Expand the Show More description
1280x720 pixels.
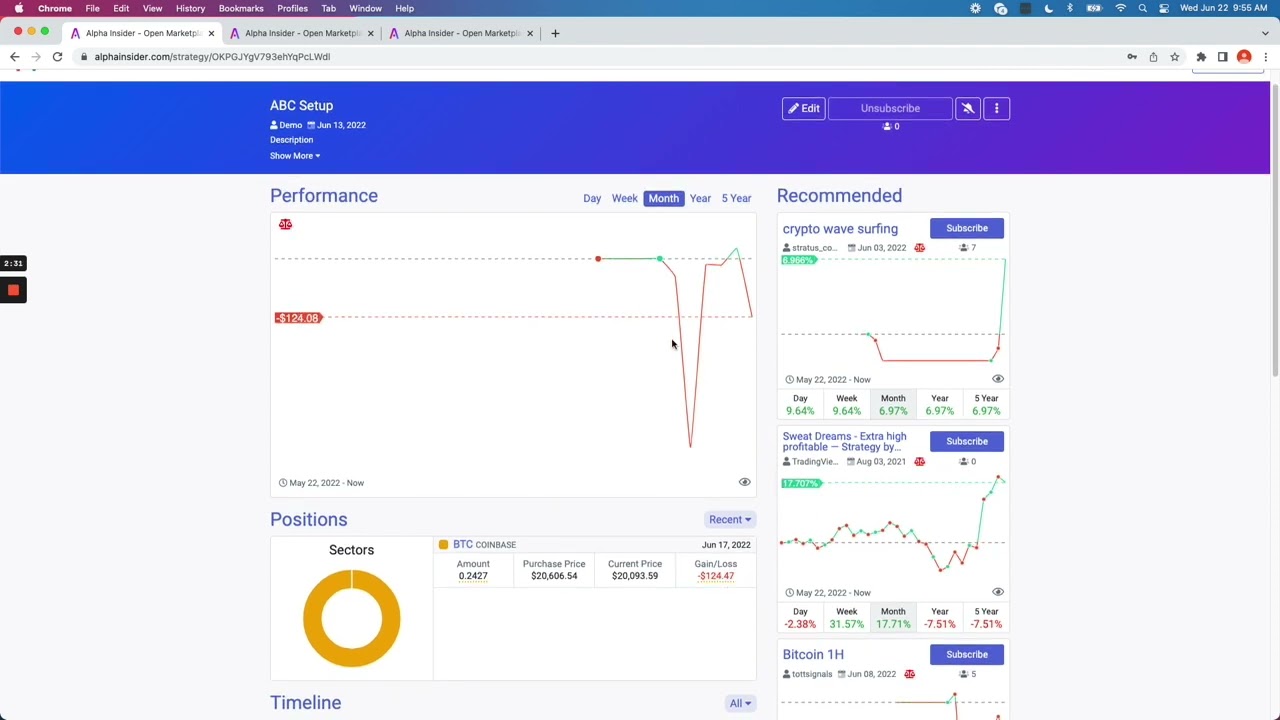click(x=295, y=156)
